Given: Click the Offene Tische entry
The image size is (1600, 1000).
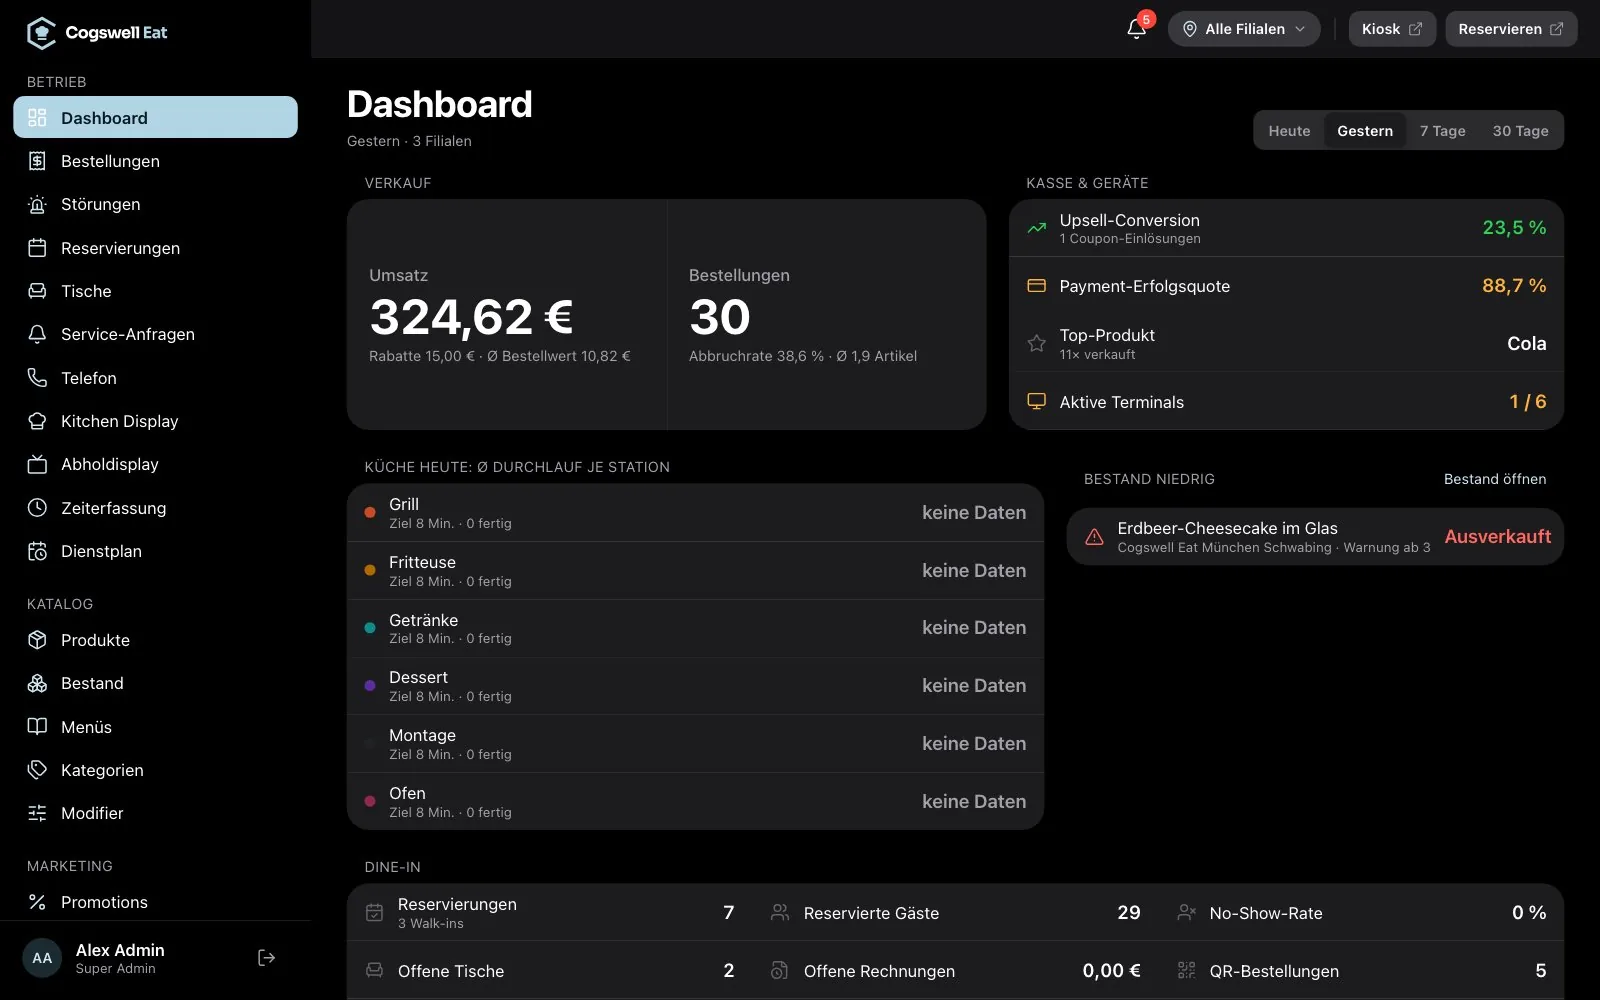Looking at the screenshot, I should [x=550, y=971].
